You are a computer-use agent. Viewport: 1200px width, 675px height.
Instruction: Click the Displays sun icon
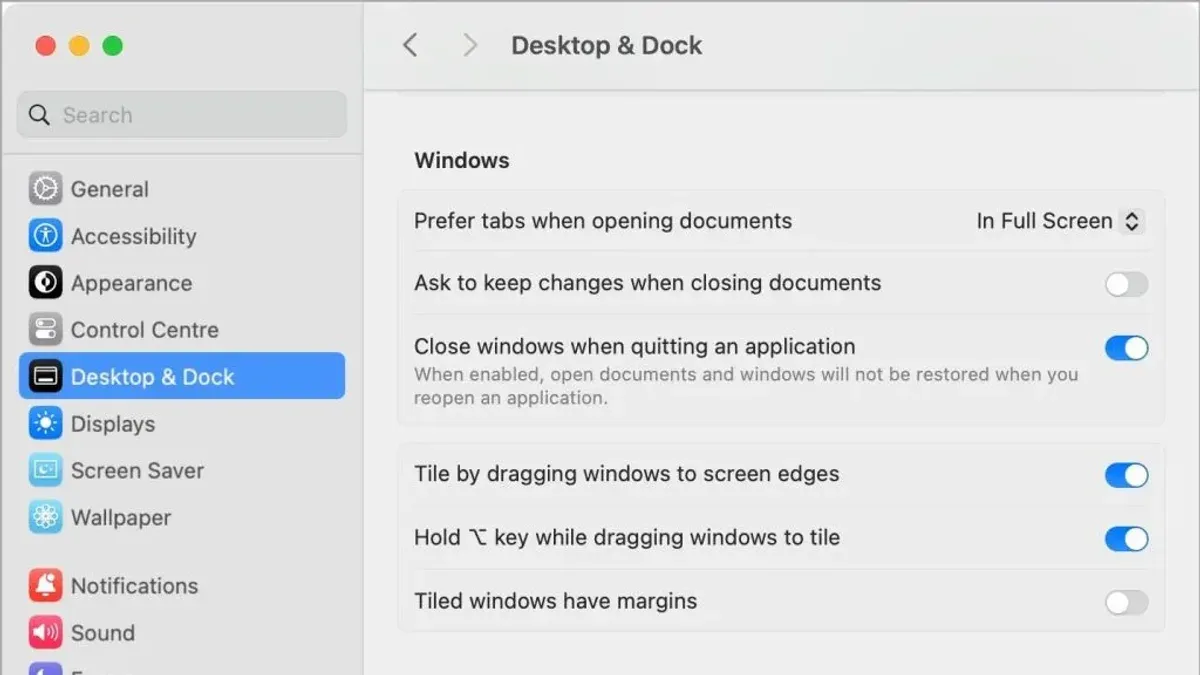pos(45,424)
